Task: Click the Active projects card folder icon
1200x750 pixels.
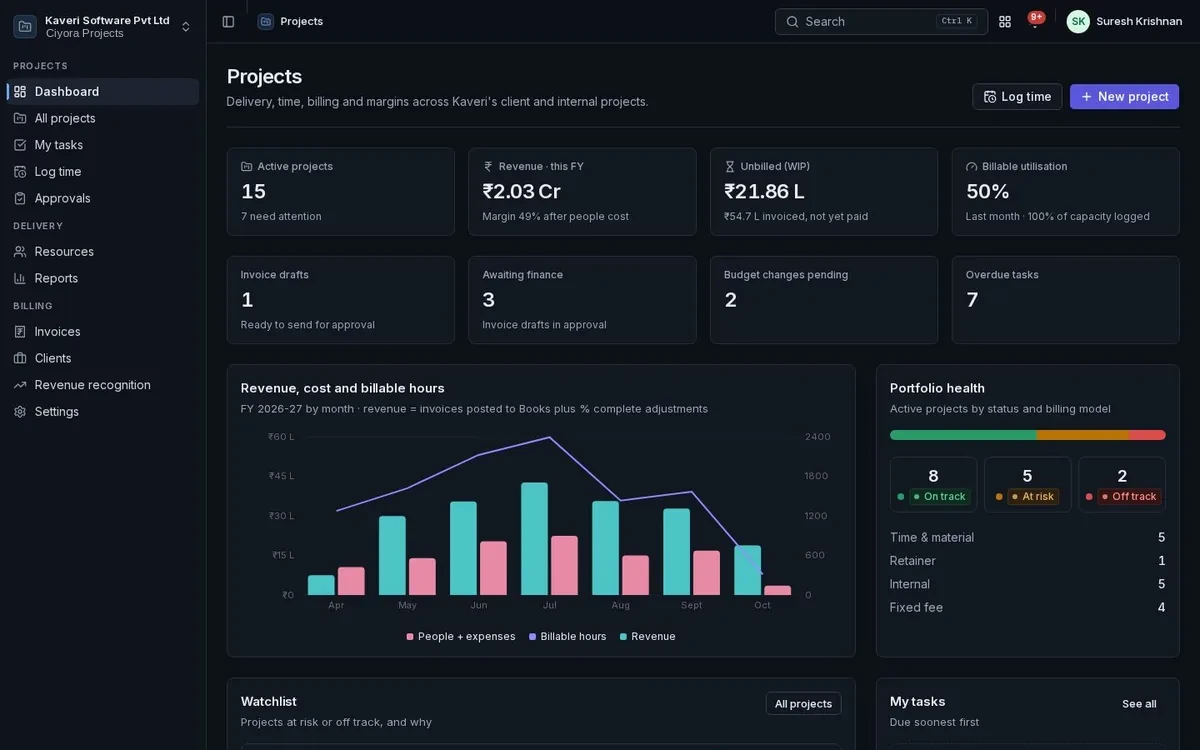Action: 247,166
